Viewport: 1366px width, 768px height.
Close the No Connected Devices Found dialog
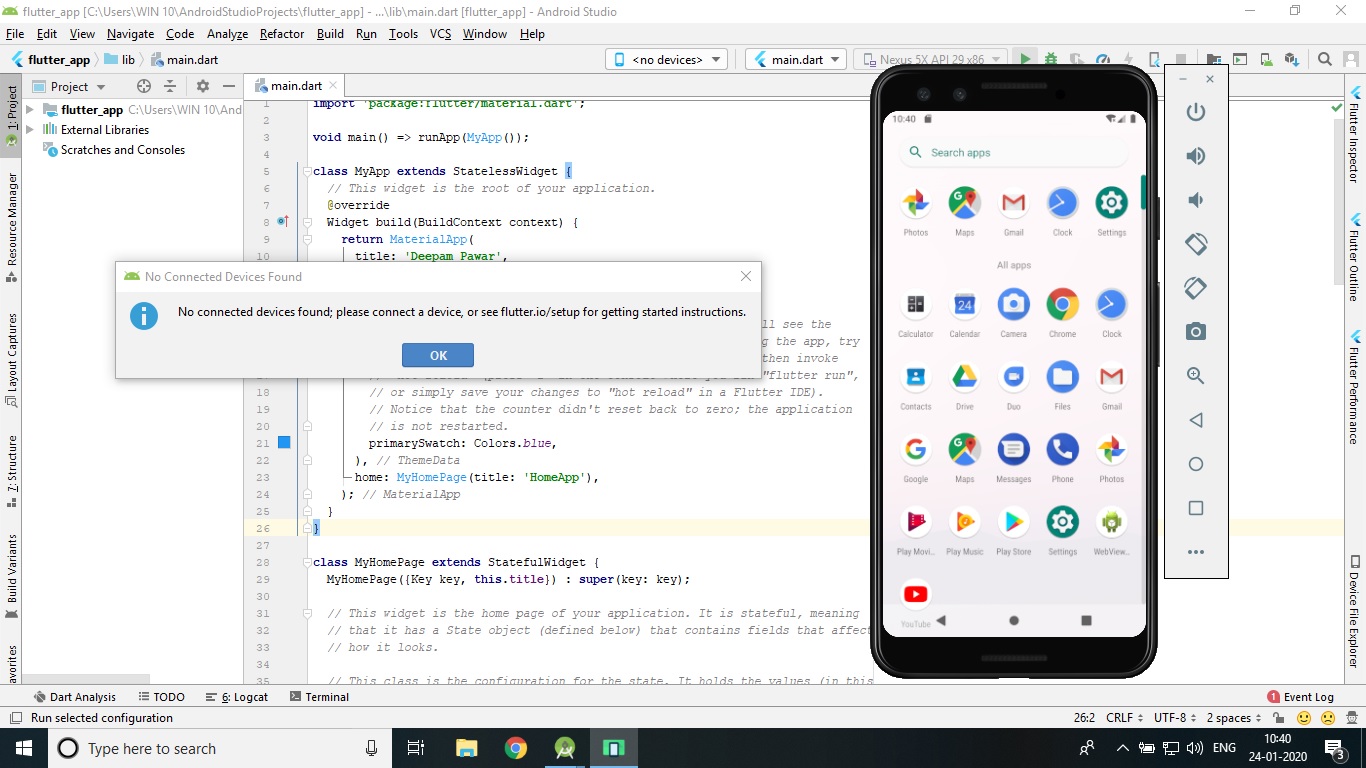pyautogui.click(x=746, y=276)
